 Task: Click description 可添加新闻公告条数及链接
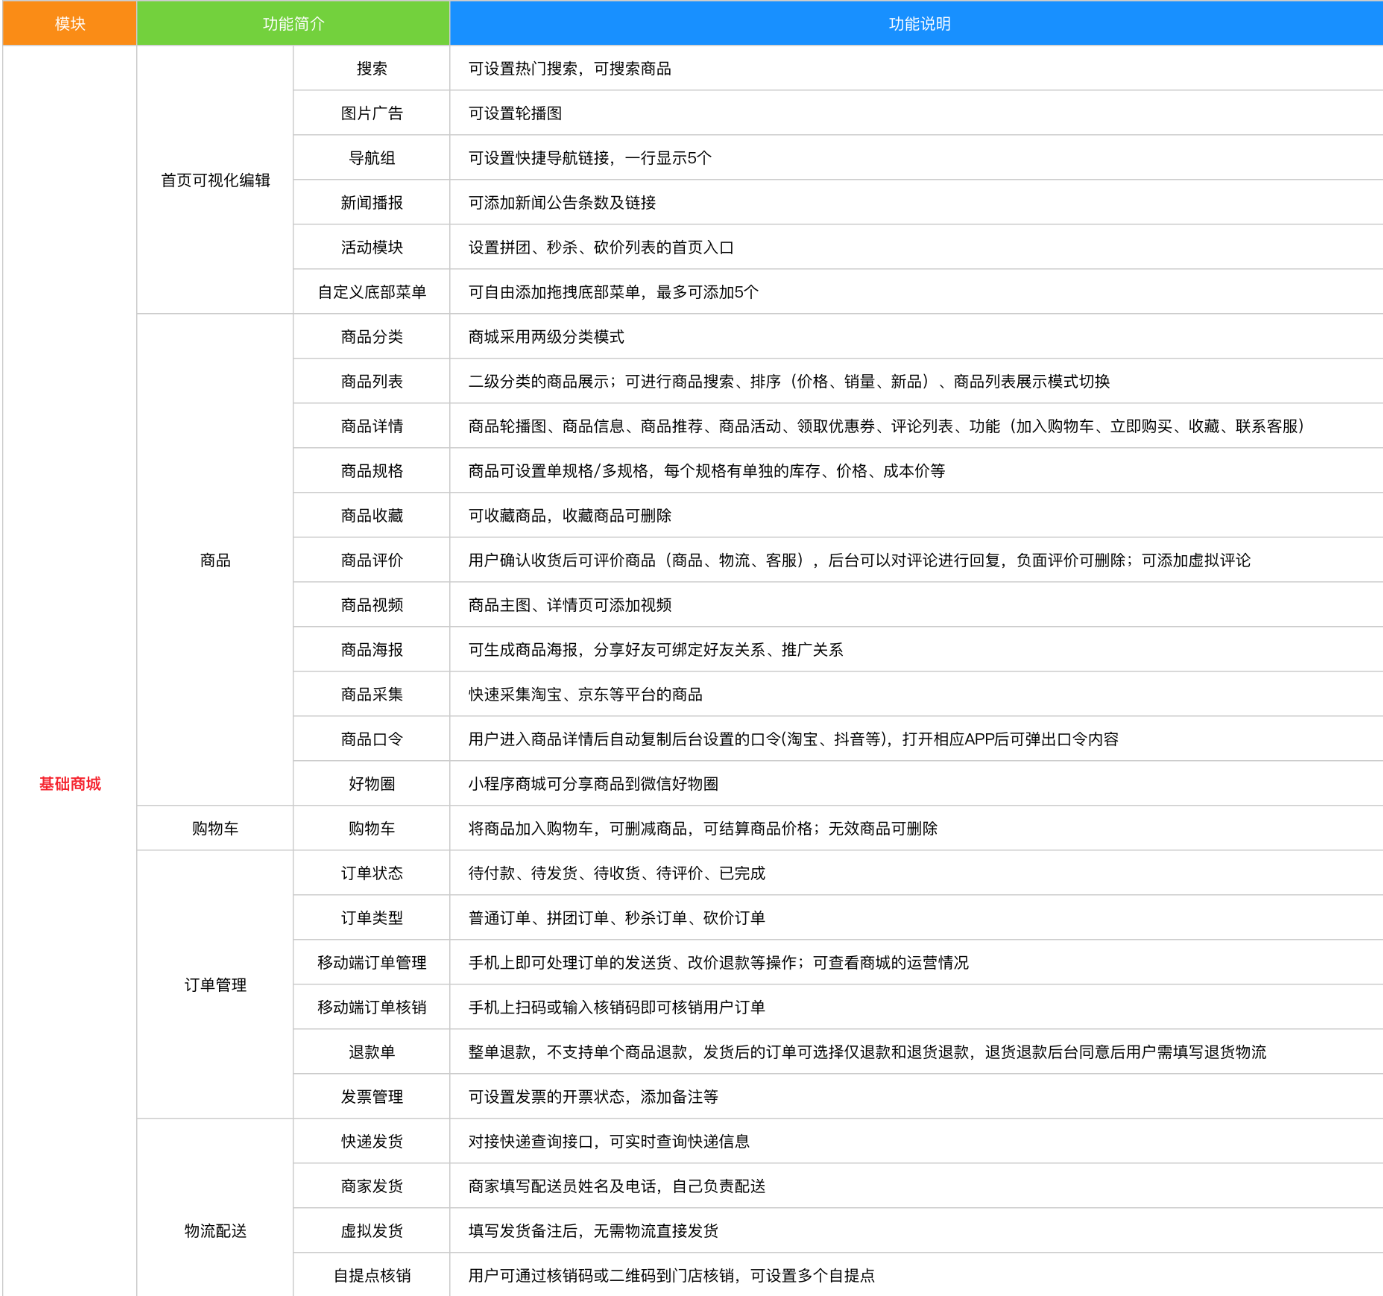point(562,202)
